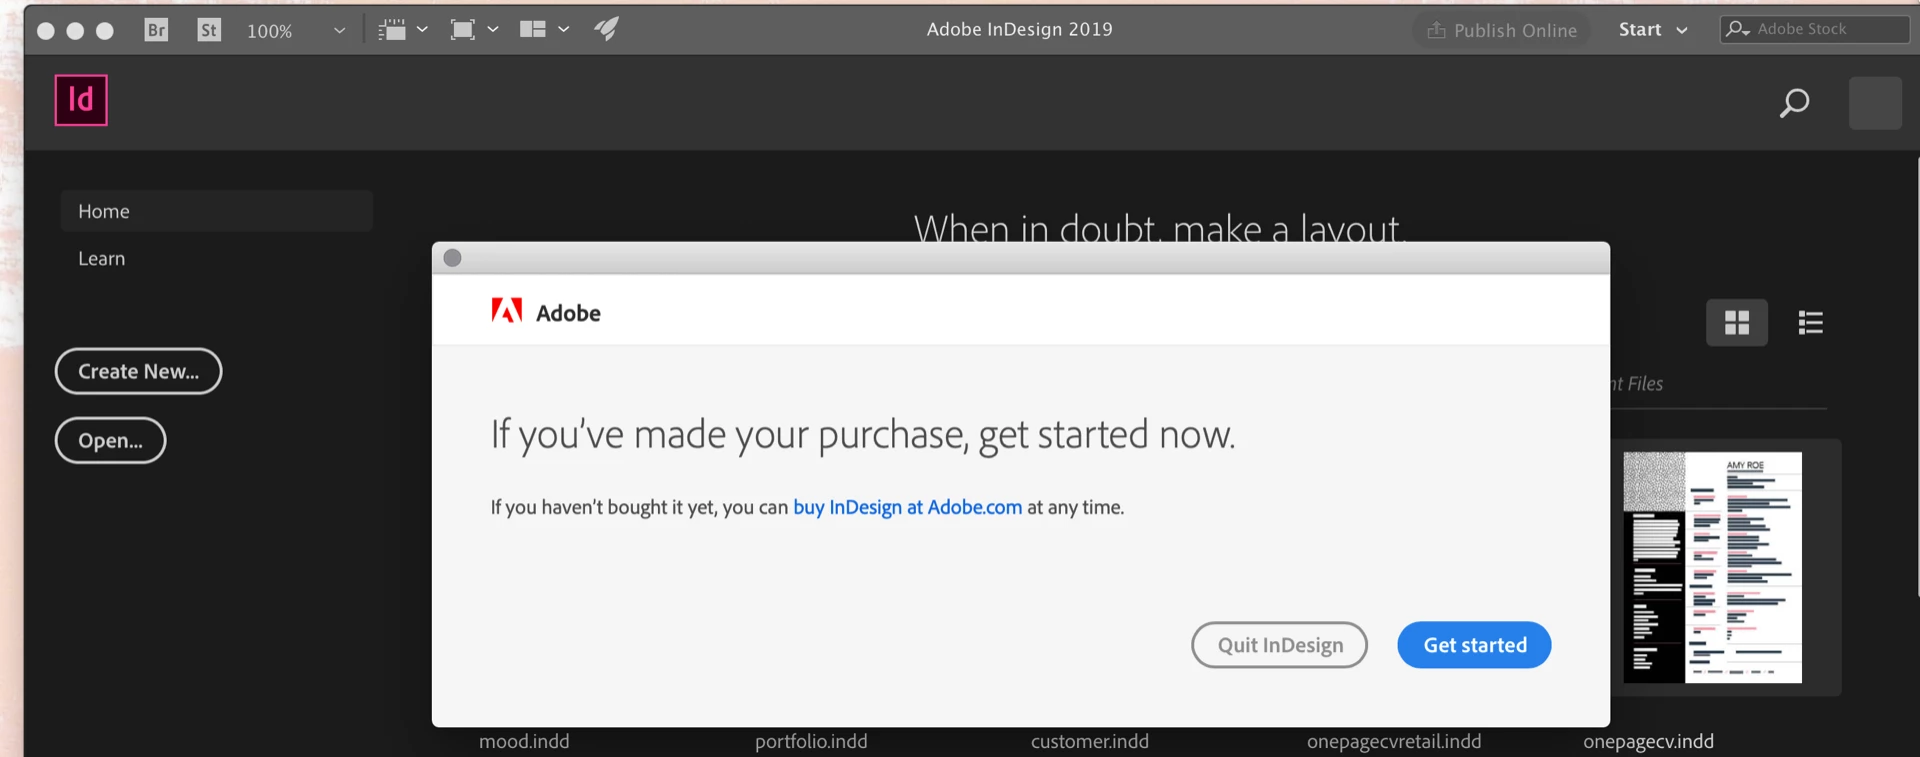The width and height of the screenshot is (1920, 757).
Task: Switch to list view of files
Action: (x=1810, y=322)
